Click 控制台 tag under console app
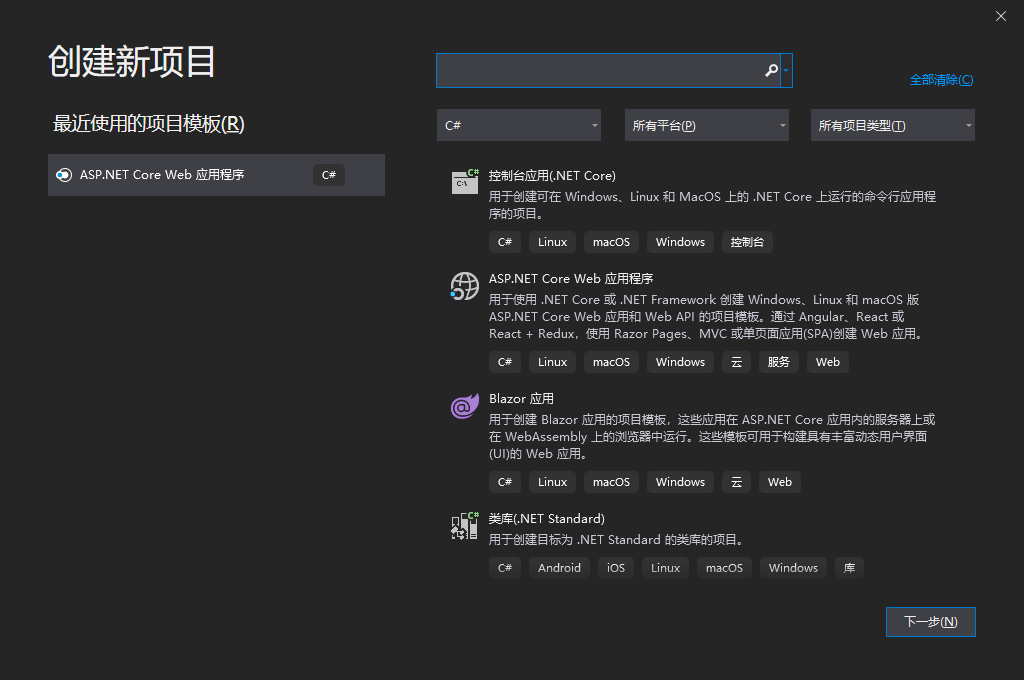The width and height of the screenshot is (1024, 680). [747, 242]
